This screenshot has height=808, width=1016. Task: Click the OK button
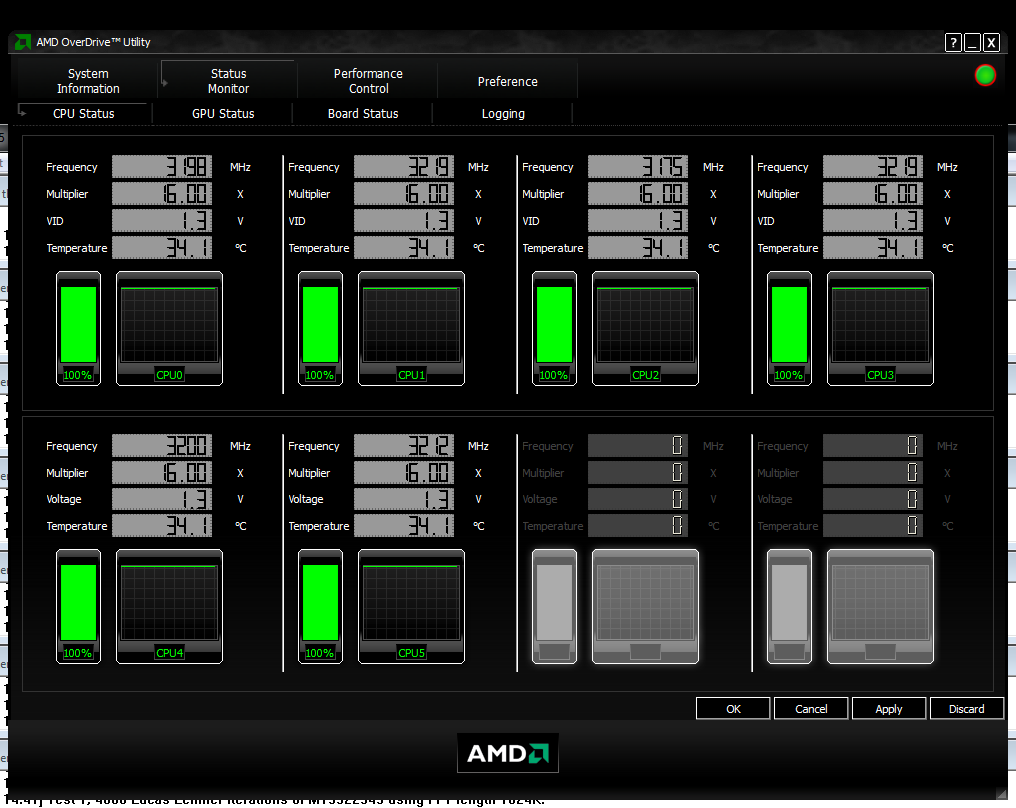(733, 709)
